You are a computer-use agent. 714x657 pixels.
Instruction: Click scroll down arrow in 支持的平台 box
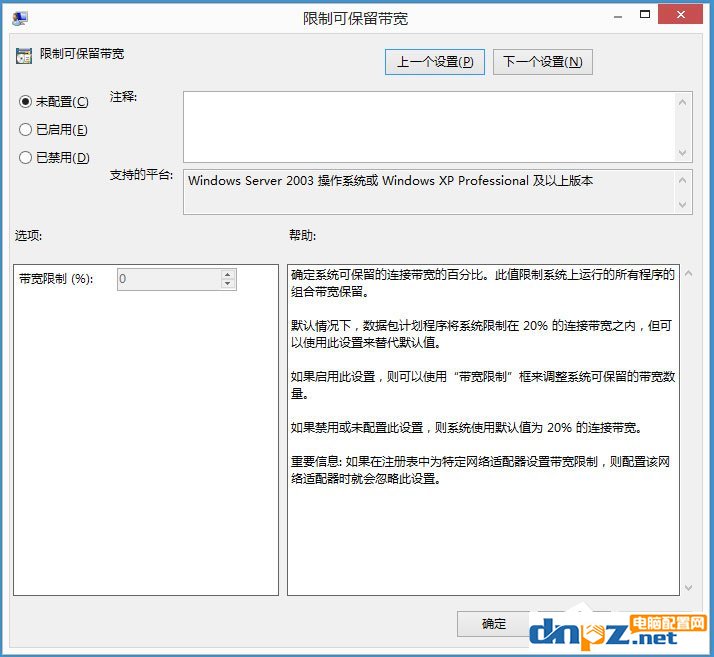pyautogui.click(x=682, y=204)
